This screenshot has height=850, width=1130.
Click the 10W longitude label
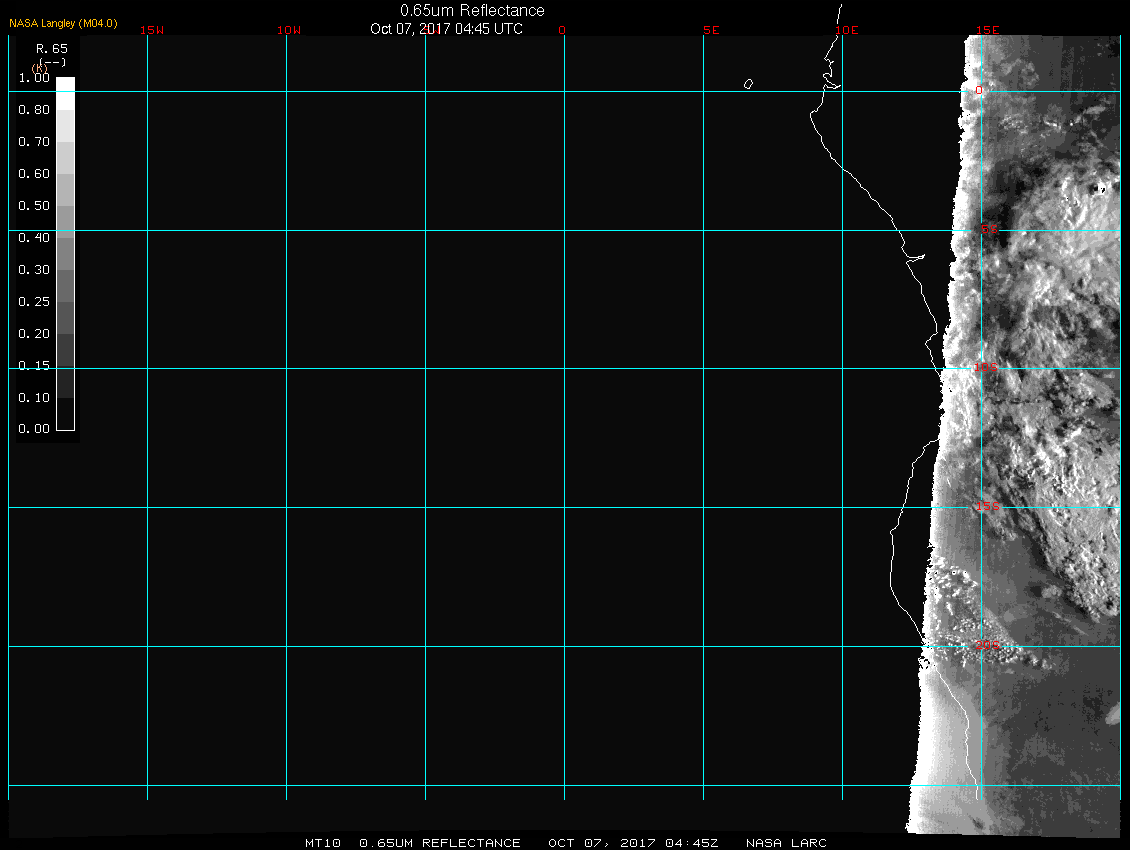click(289, 30)
